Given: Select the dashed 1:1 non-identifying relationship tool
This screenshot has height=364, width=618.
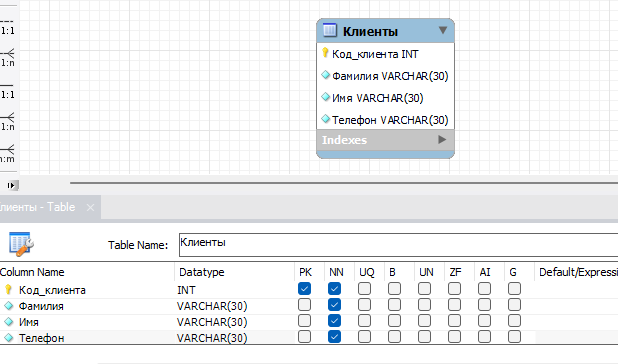Looking at the screenshot, I should [7, 27].
